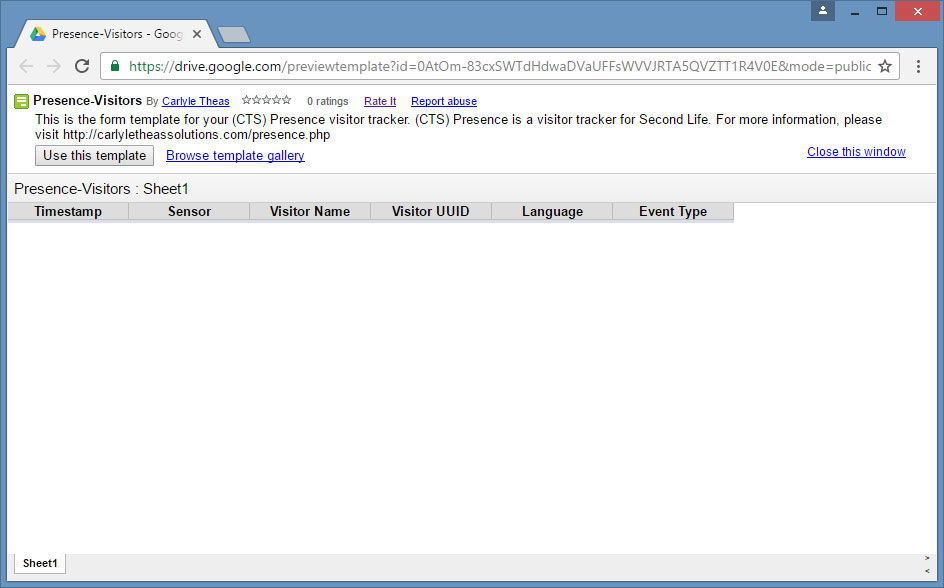Close the Presence-Visitors browser tab

(197, 34)
